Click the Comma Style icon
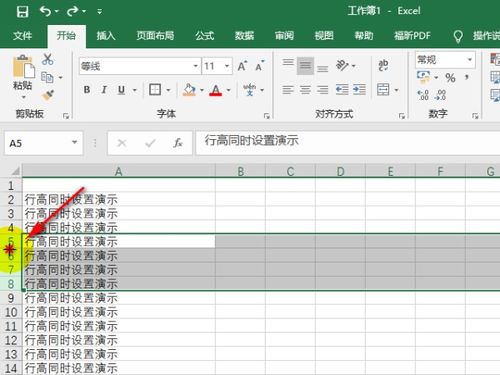The image size is (500, 375). [x=467, y=78]
